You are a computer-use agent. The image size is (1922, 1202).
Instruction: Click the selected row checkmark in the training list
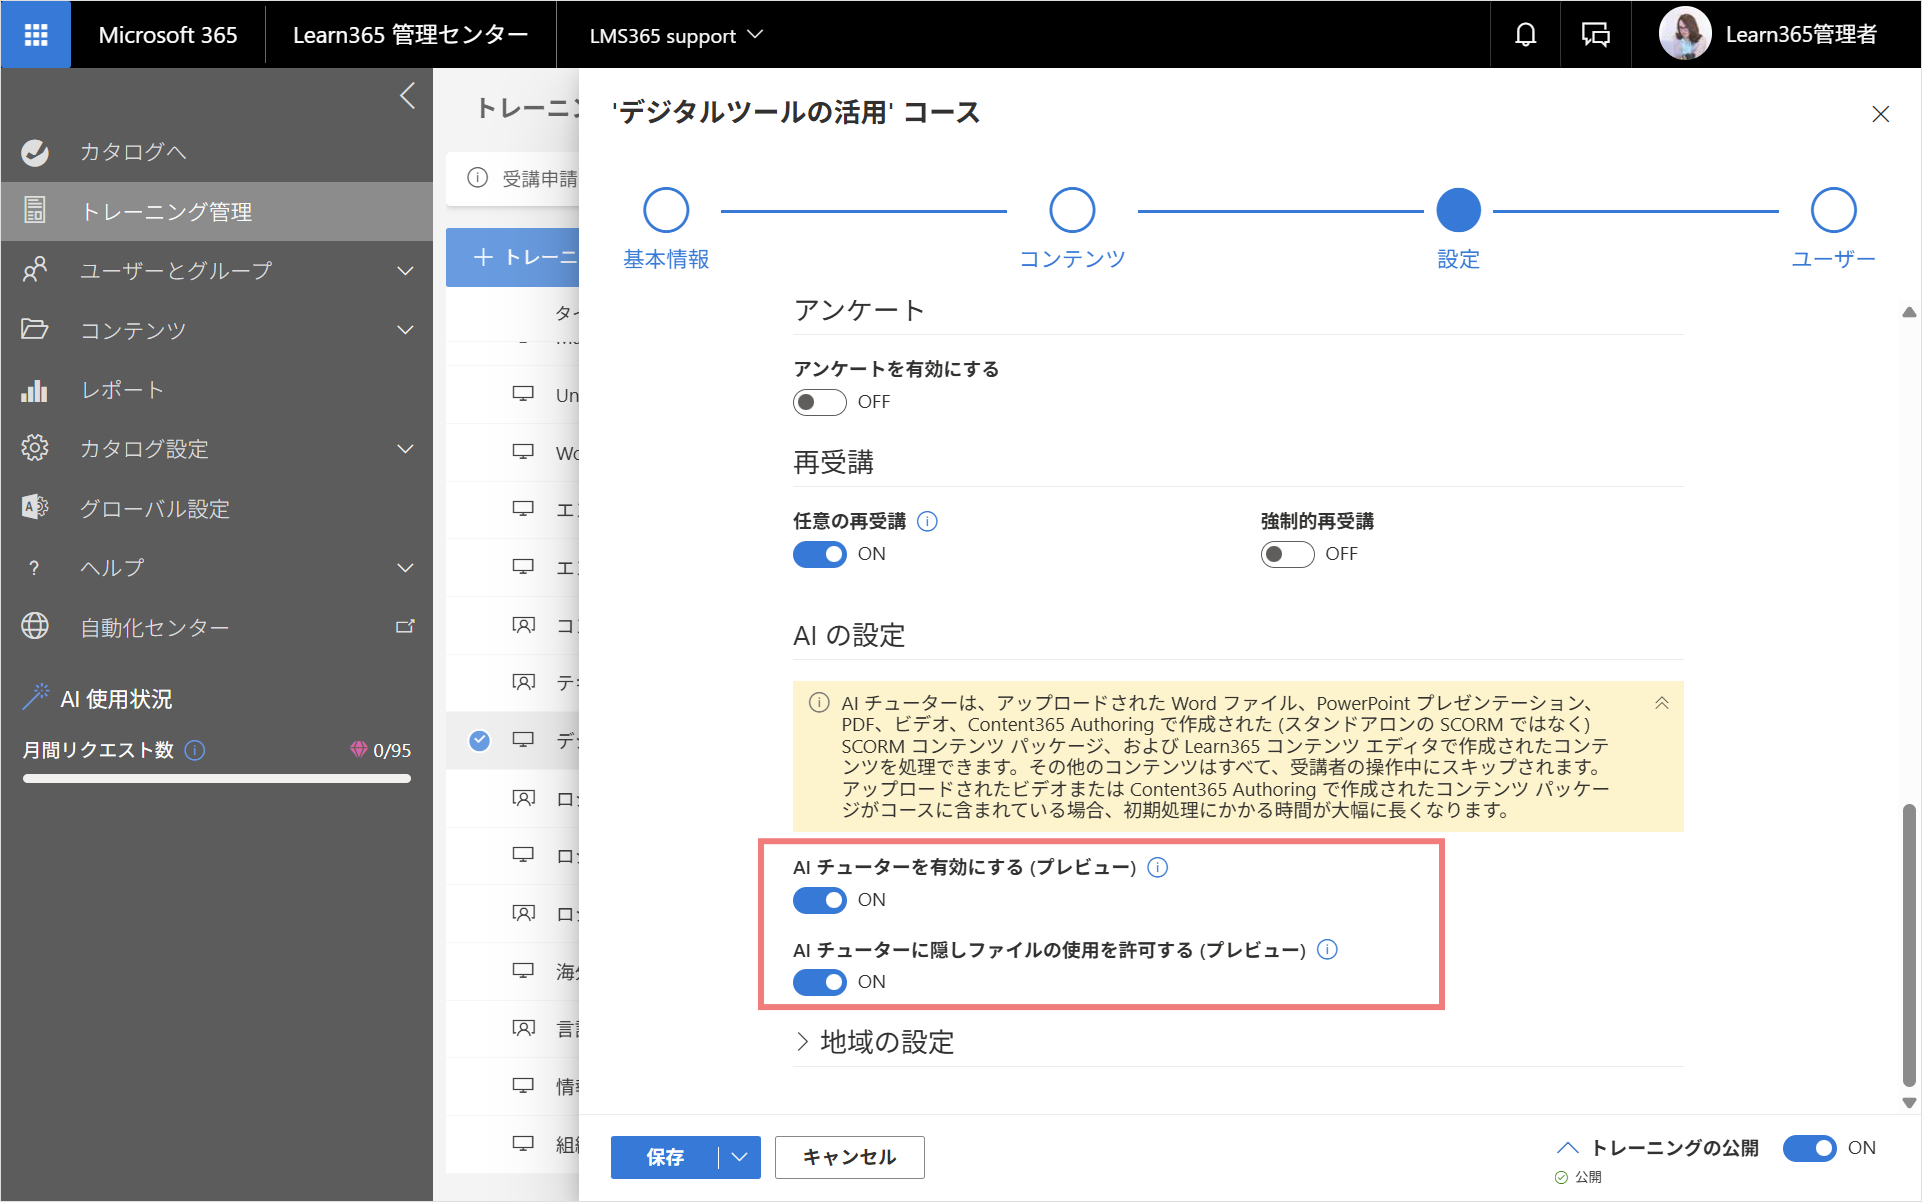480,740
